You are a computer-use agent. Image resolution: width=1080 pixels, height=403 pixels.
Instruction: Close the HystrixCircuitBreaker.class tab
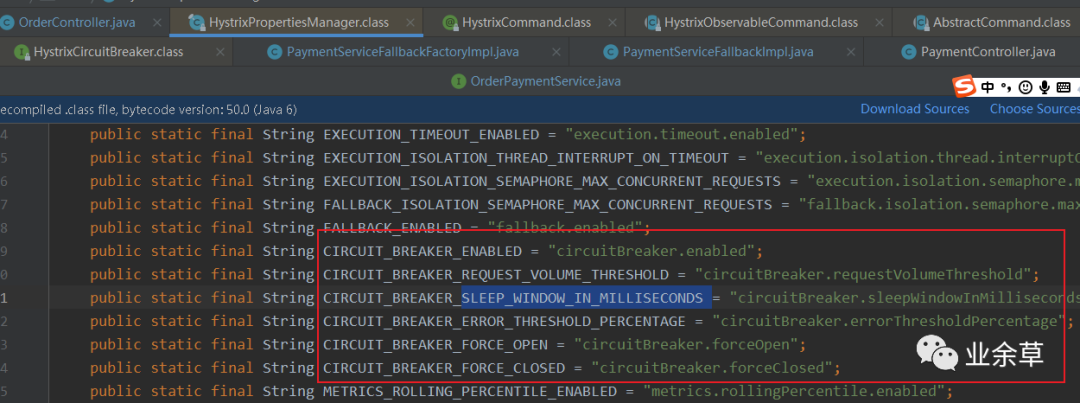click(x=220, y=52)
